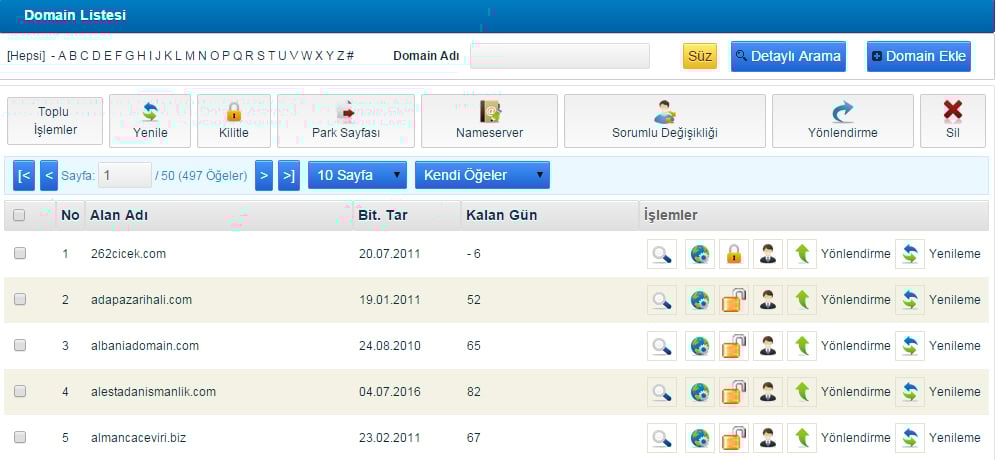
Task: Click green arrow forwarding icon for albaniadomain.com
Action: 802,346
